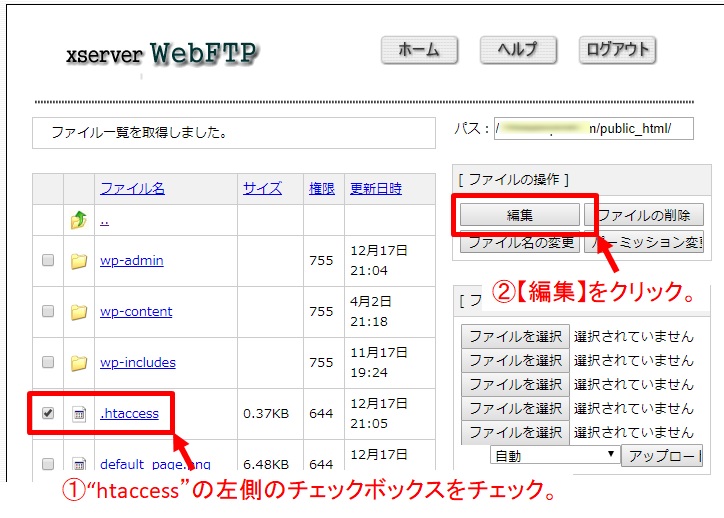Viewport: 724px width, 518px height.
Task: Open the ヘルプ page
Action: 517,50
